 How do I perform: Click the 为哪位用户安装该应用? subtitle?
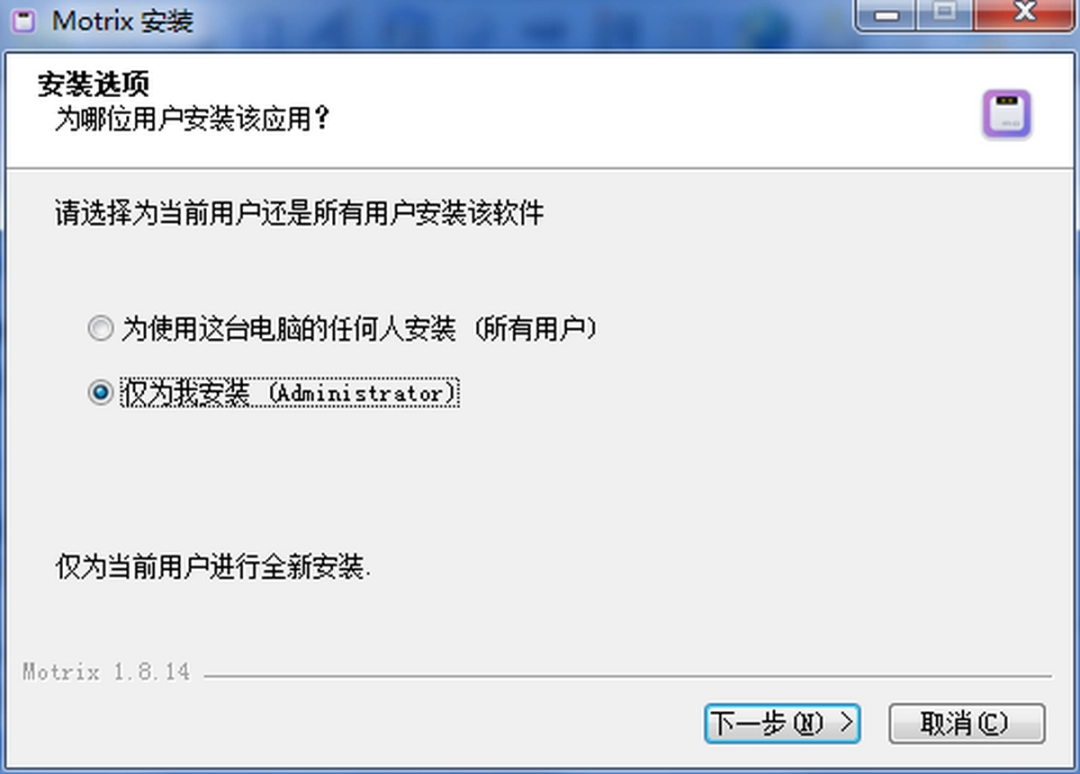point(193,118)
